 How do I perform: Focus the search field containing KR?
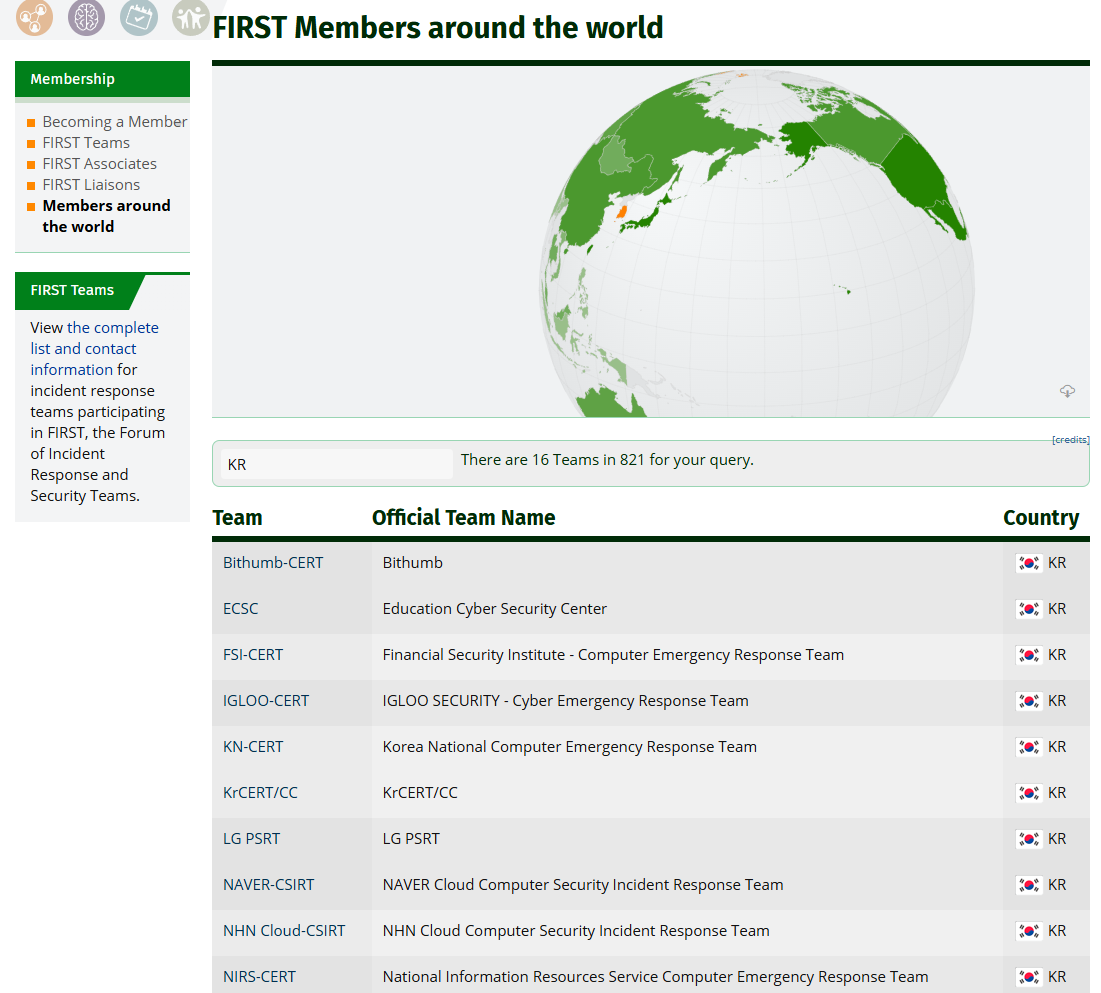336,464
